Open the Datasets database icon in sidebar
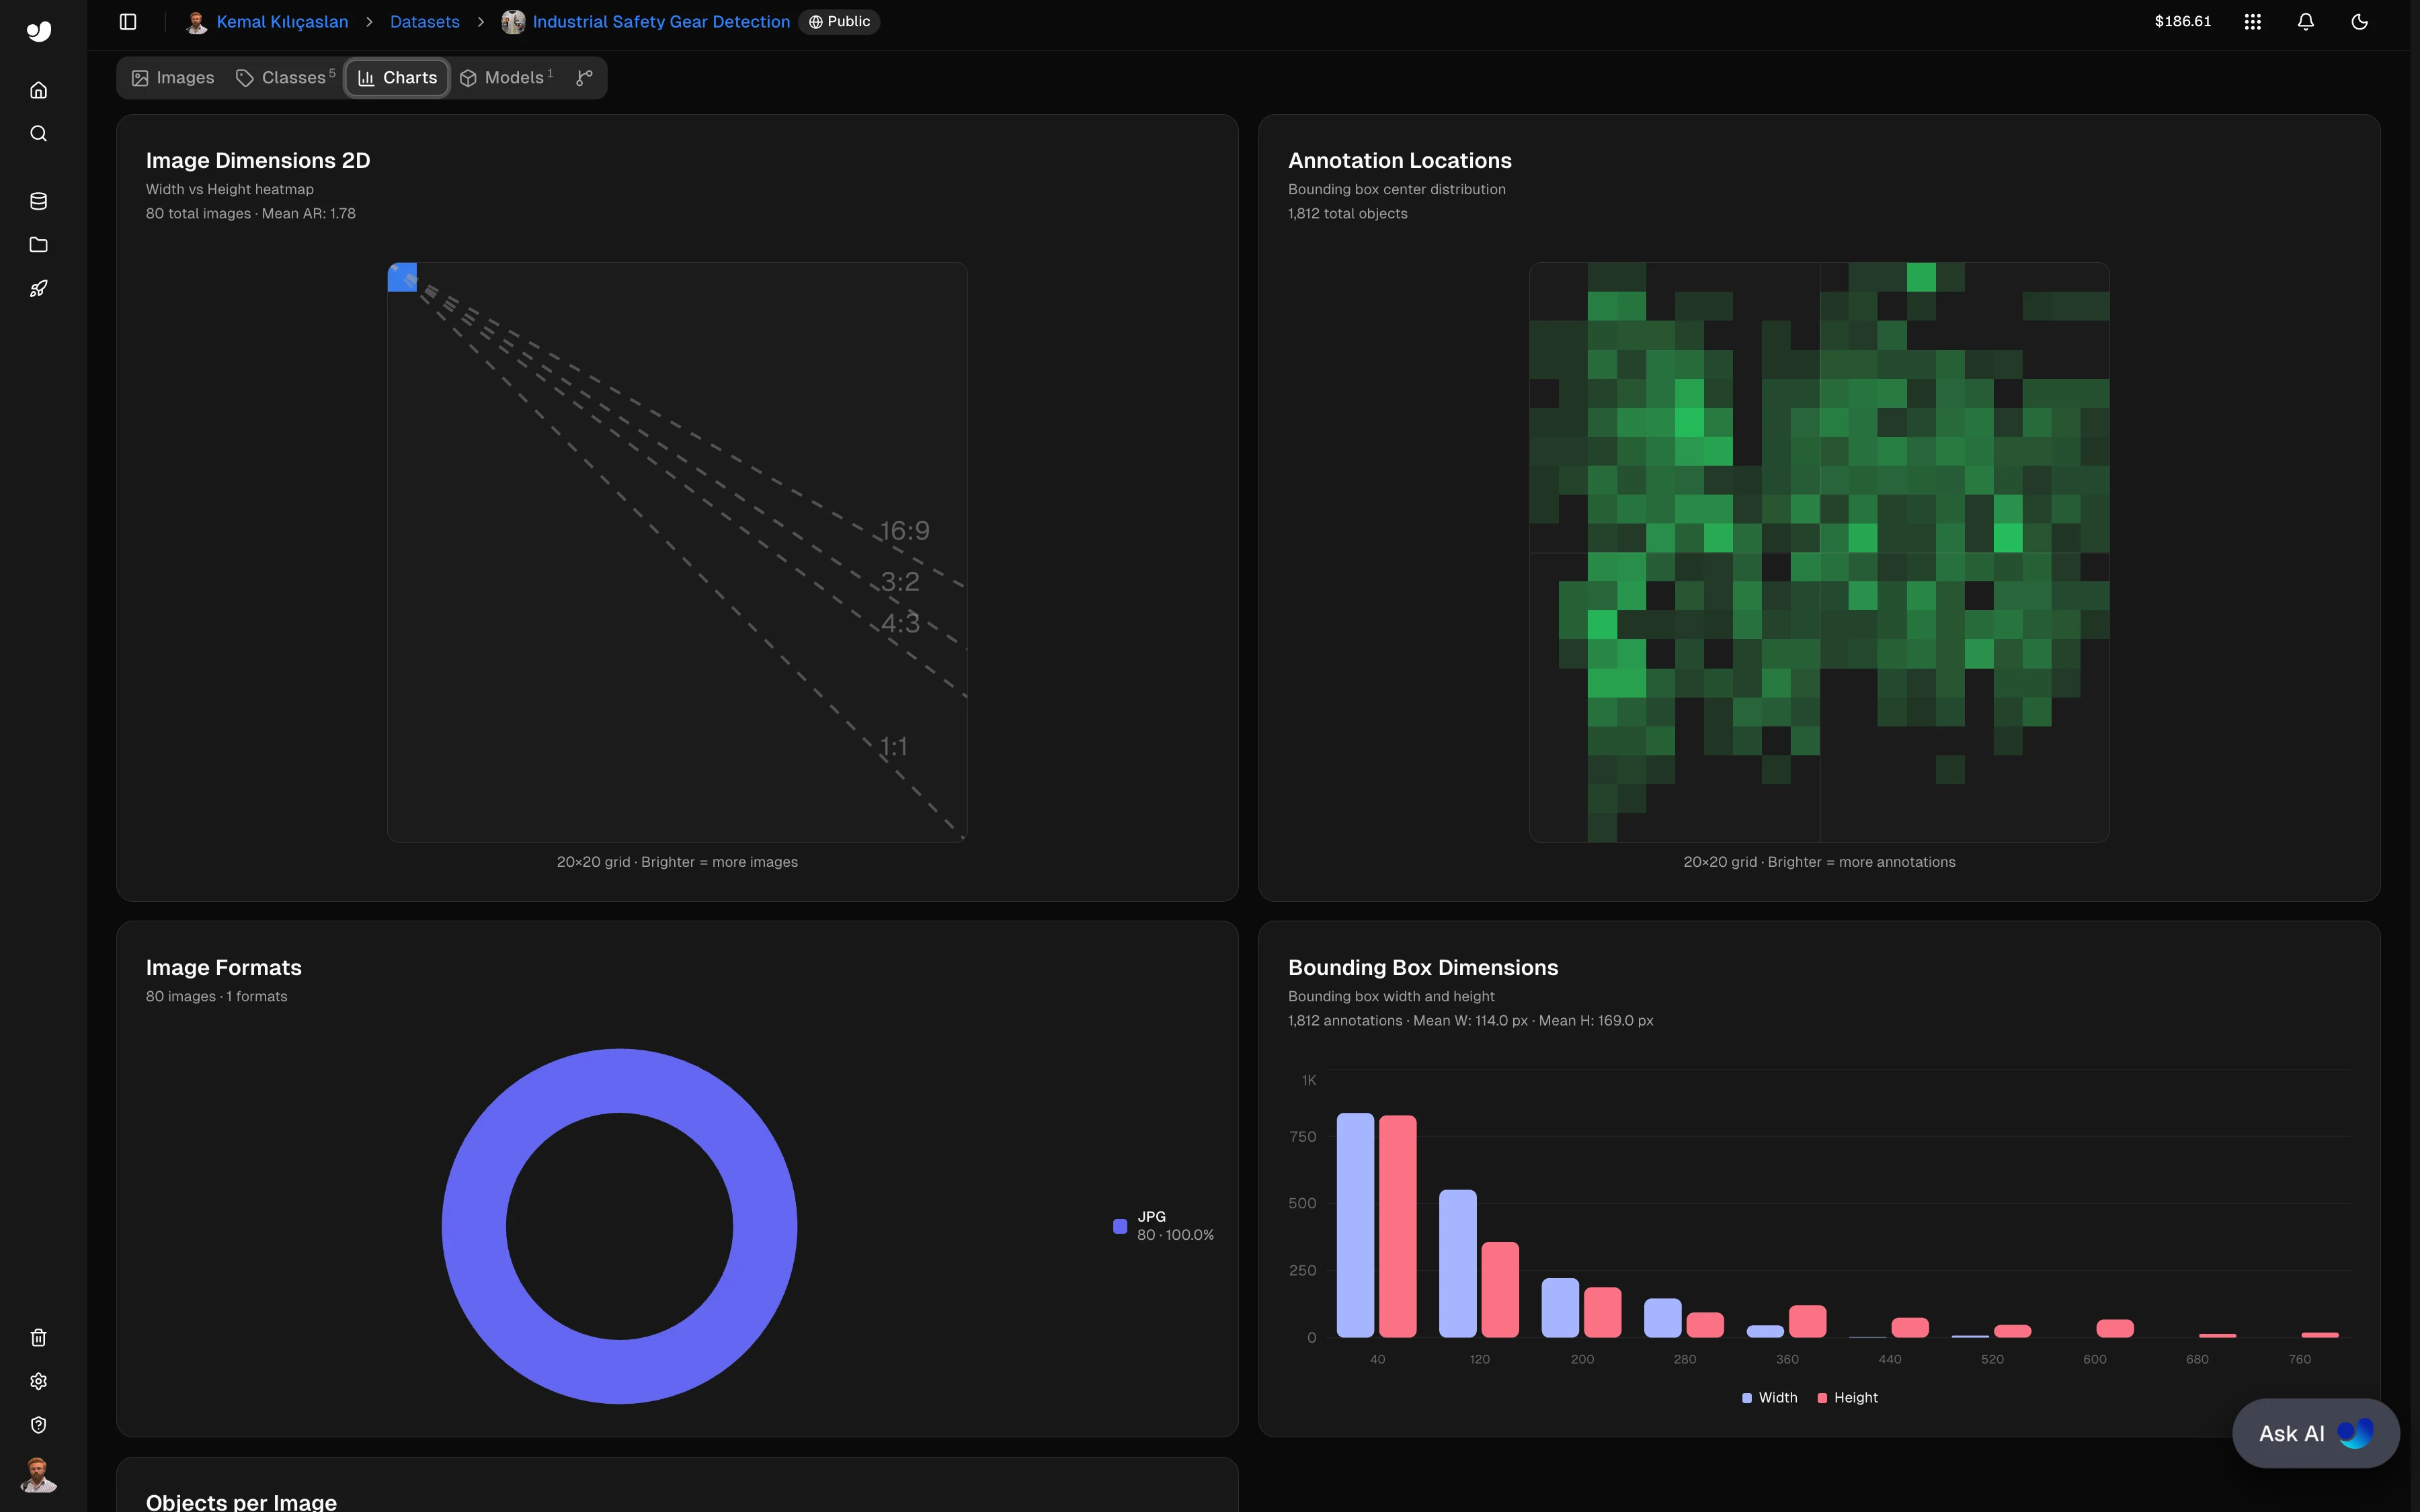2420x1512 pixels. click(x=39, y=201)
